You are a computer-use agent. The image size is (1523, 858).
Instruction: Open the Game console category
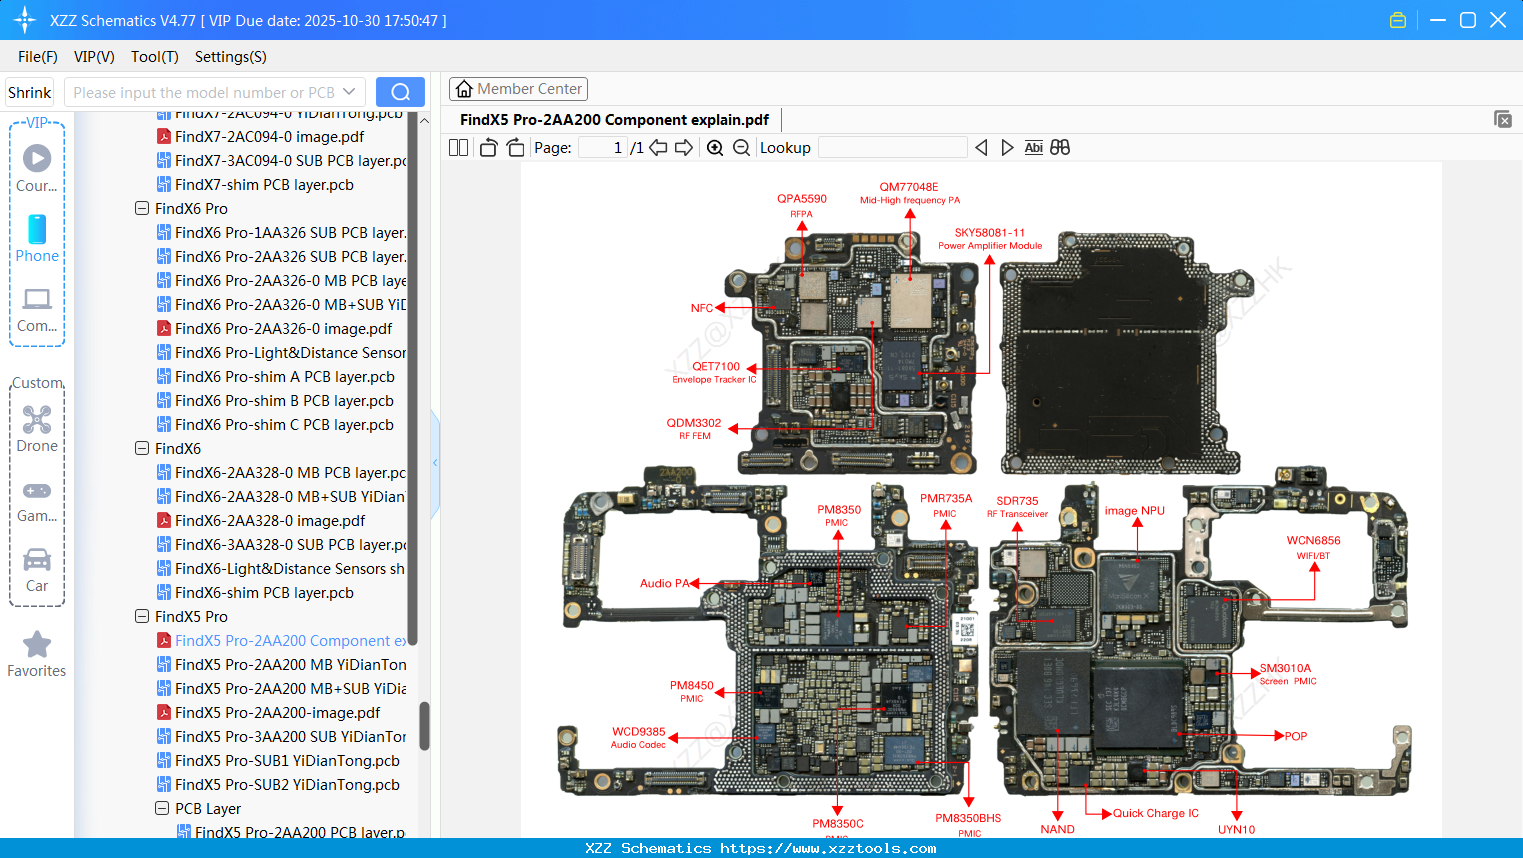[x=37, y=500]
